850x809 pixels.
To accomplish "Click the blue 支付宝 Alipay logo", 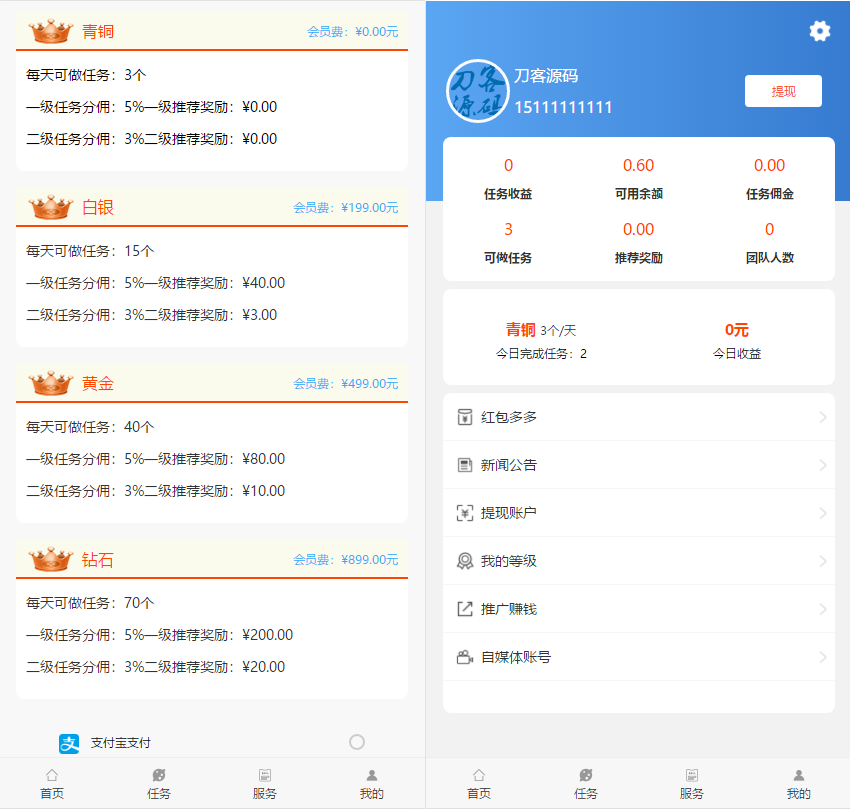I will [69, 743].
